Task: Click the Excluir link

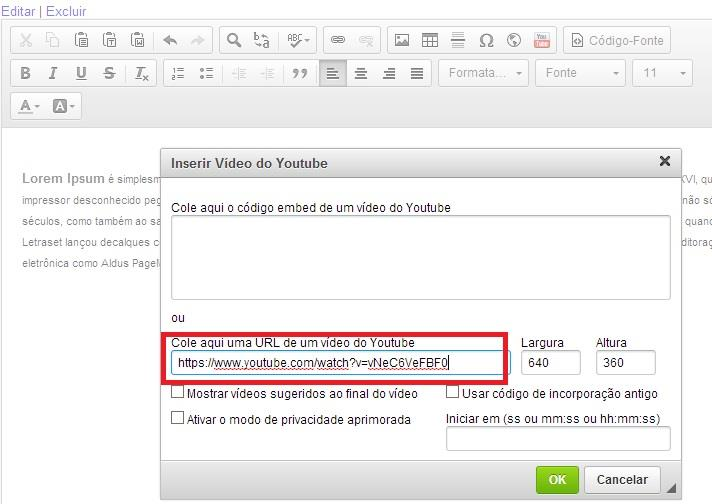Action: [66, 11]
